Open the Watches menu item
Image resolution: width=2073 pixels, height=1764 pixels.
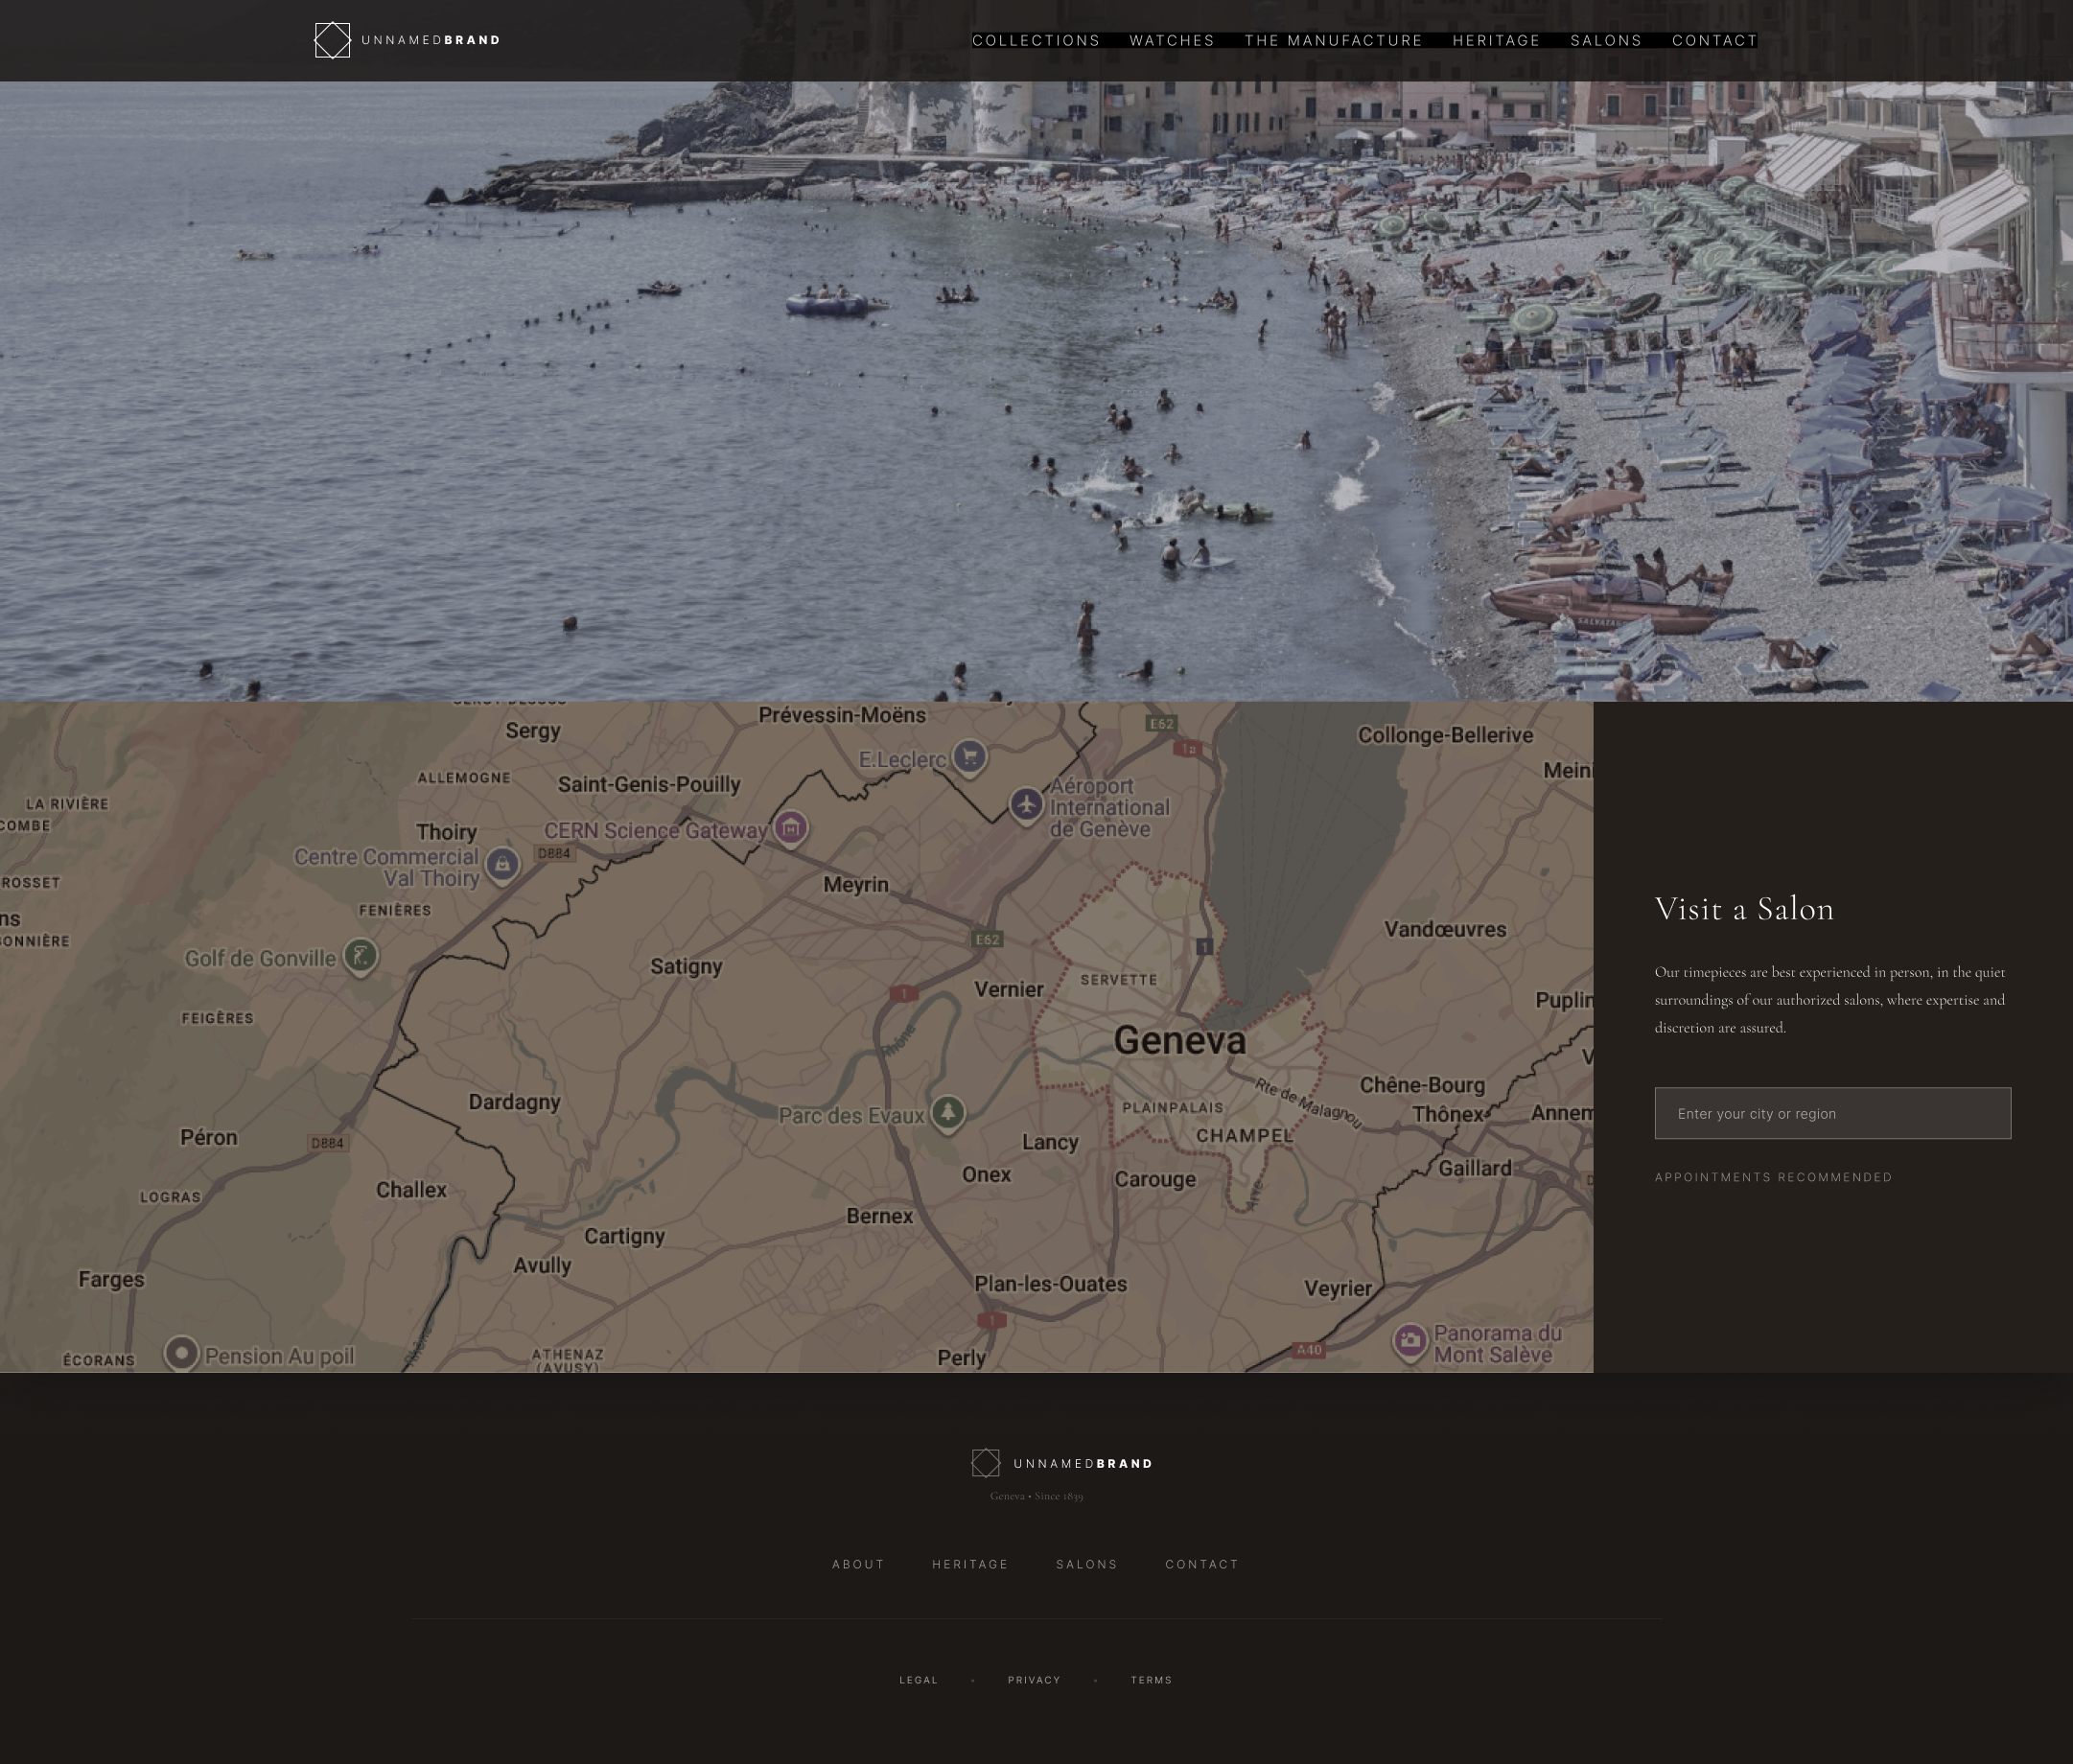click(1172, 41)
